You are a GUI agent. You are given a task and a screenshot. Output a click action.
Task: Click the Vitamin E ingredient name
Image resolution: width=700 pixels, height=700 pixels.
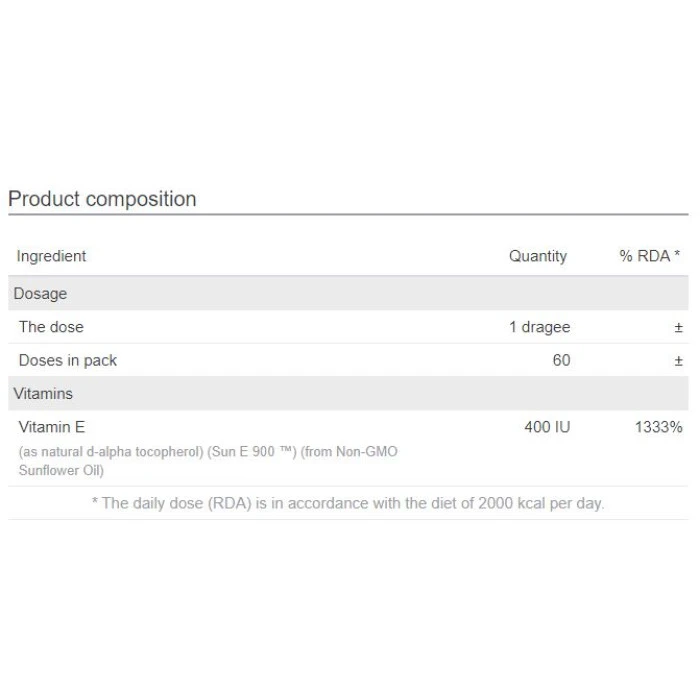pyautogui.click(x=52, y=427)
